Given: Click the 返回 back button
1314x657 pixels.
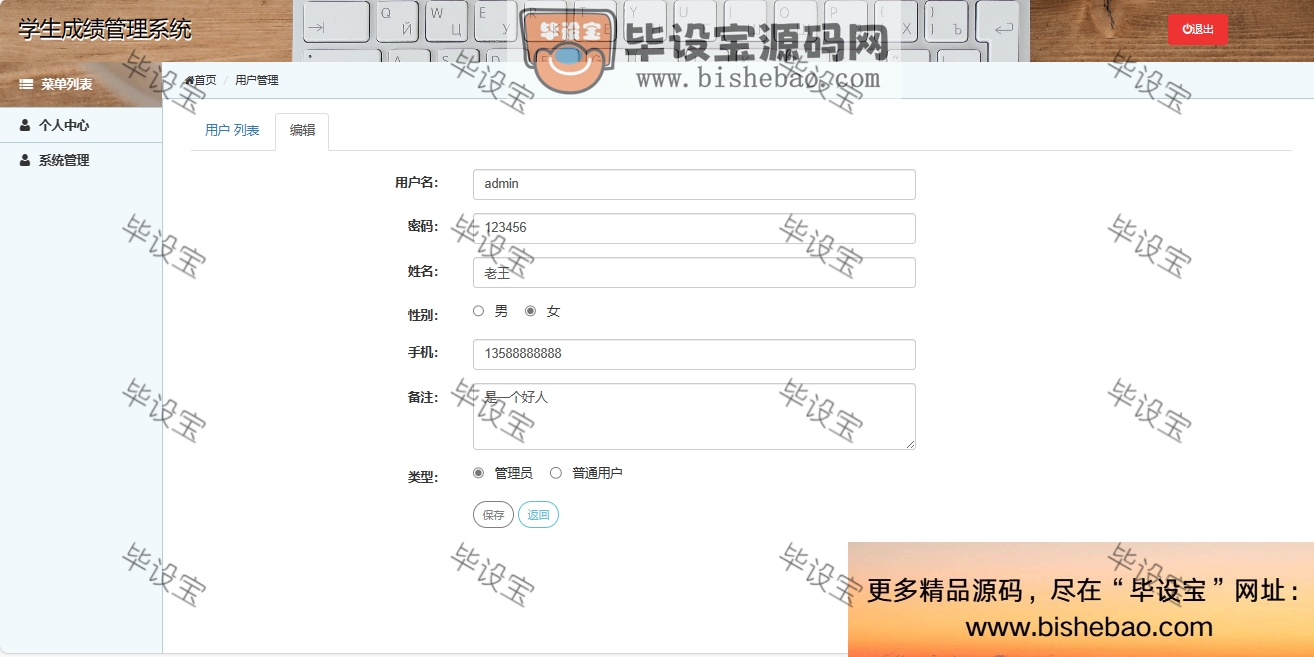Looking at the screenshot, I should point(538,515).
